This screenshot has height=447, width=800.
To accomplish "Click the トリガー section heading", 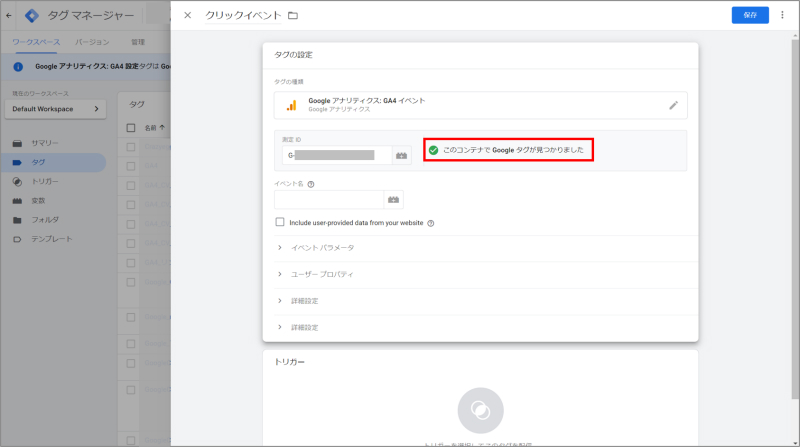I will coord(289,362).
